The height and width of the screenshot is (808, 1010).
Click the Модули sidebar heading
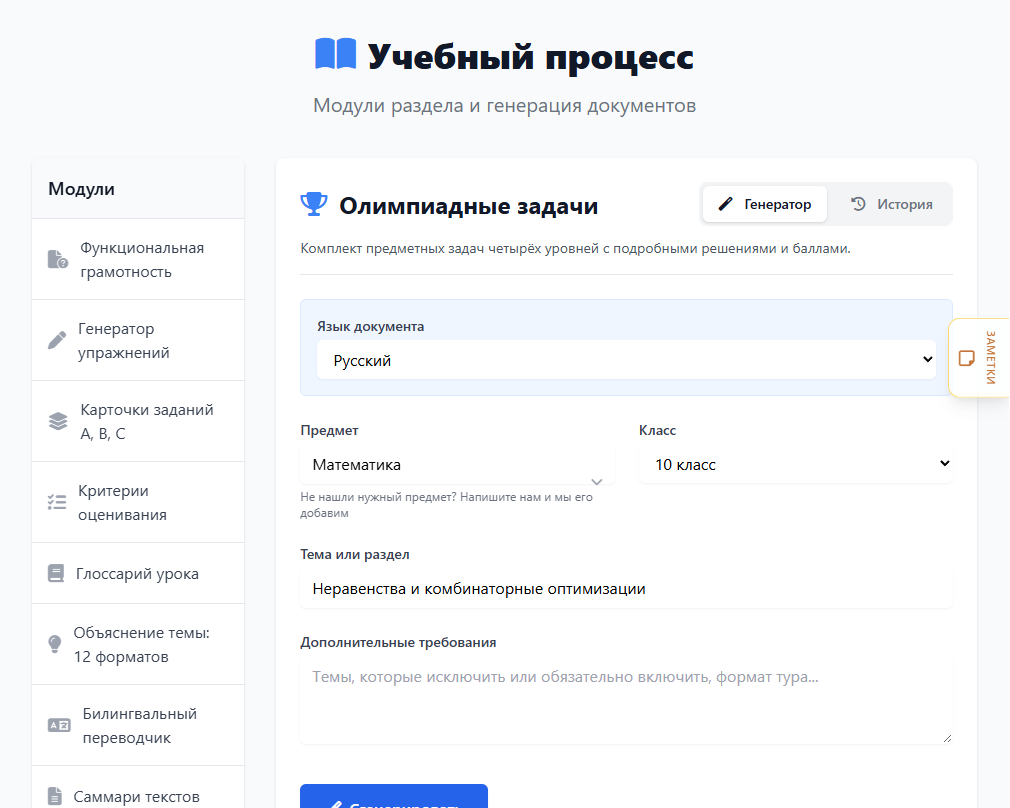coord(81,189)
